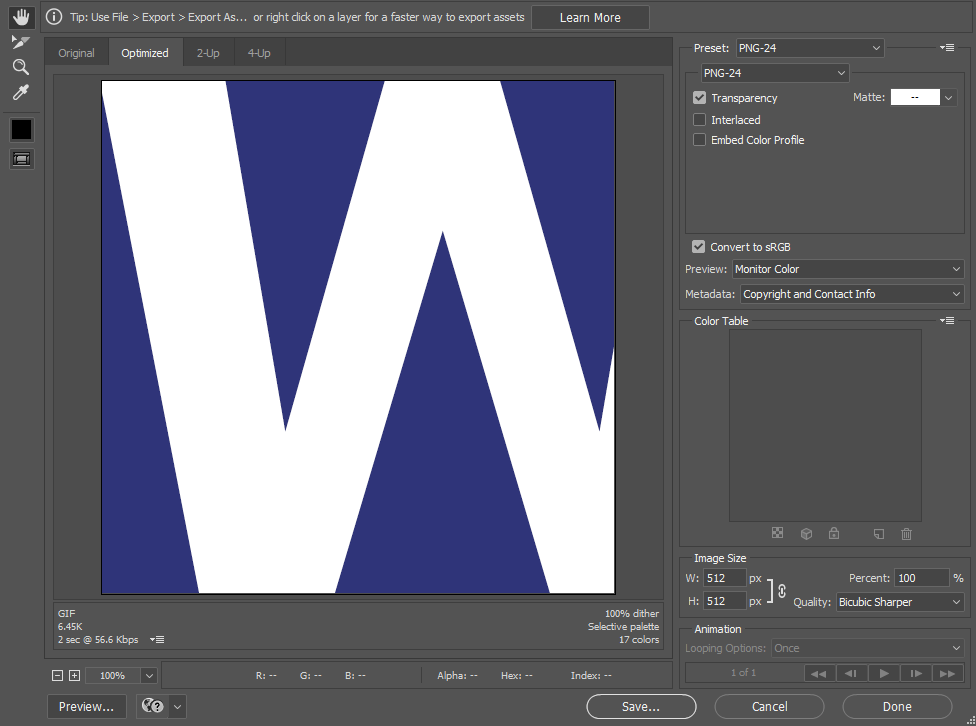Switch to the 4-Up tab
This screenshot has width=976, height=726.
(259, 53)
